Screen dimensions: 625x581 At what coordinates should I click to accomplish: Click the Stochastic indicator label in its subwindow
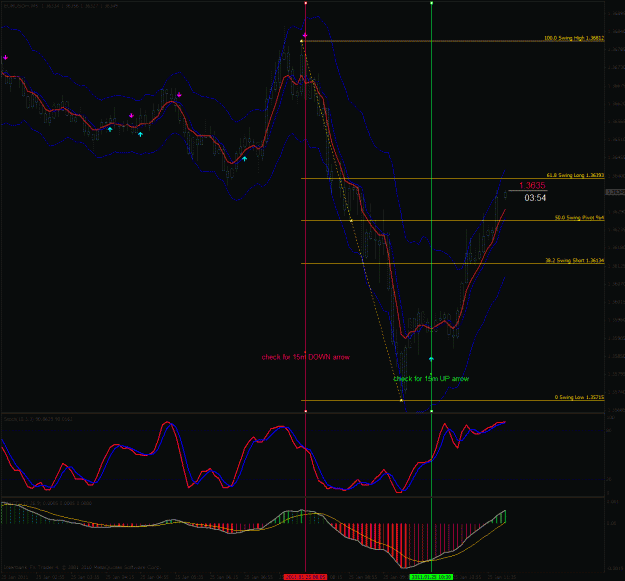(38, 419)
